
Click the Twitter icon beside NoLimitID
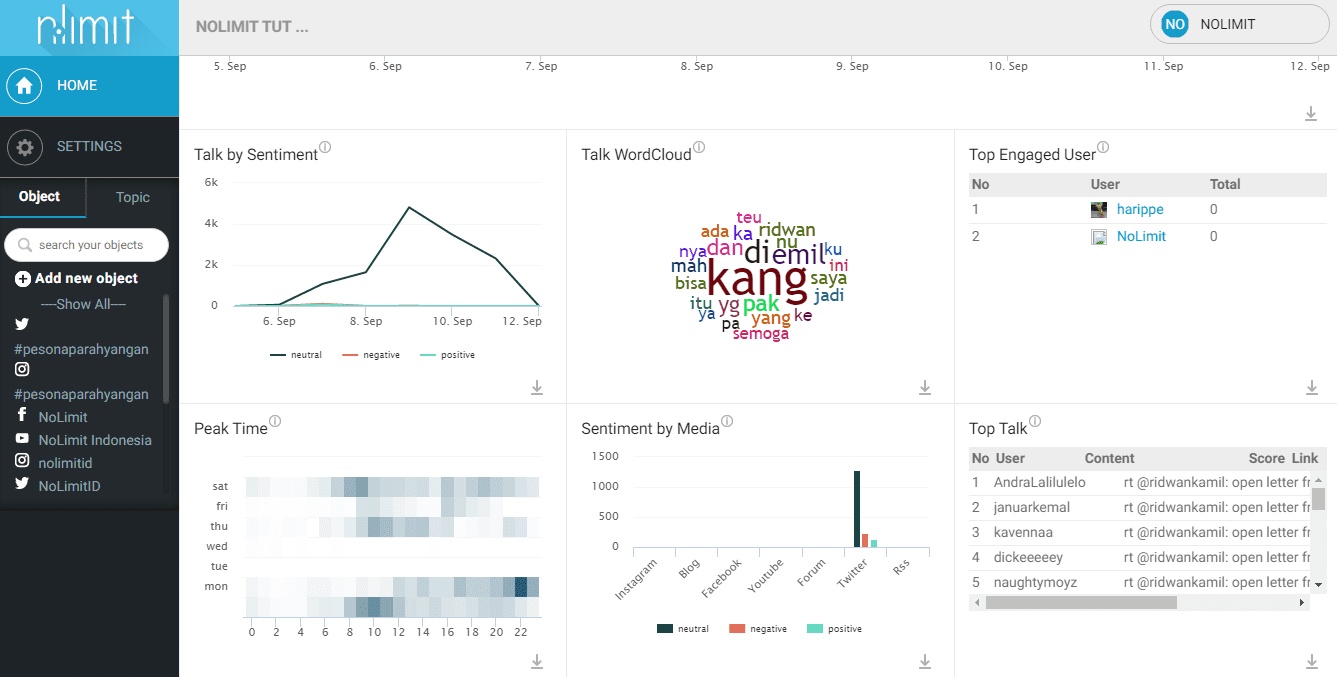(x=22, y=484)
